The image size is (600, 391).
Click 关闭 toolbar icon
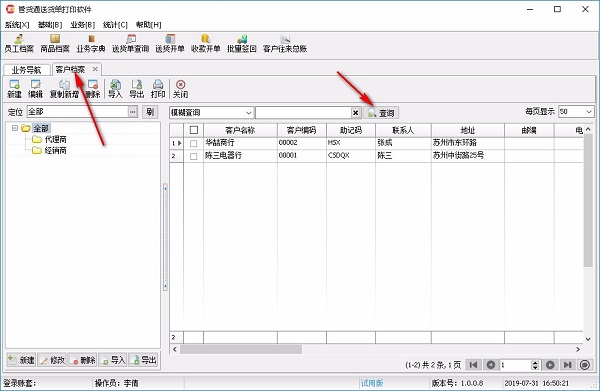click(180, 89)
